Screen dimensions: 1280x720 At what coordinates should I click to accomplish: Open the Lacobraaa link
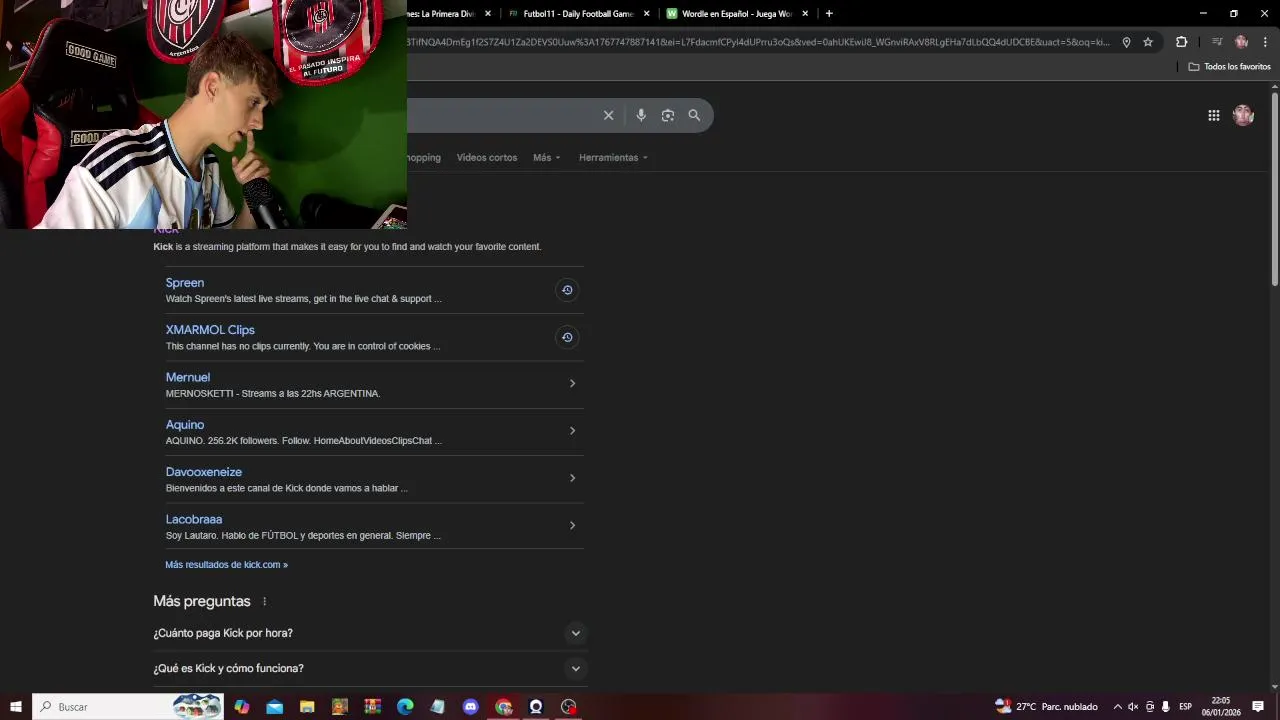[x=194, y=519]
